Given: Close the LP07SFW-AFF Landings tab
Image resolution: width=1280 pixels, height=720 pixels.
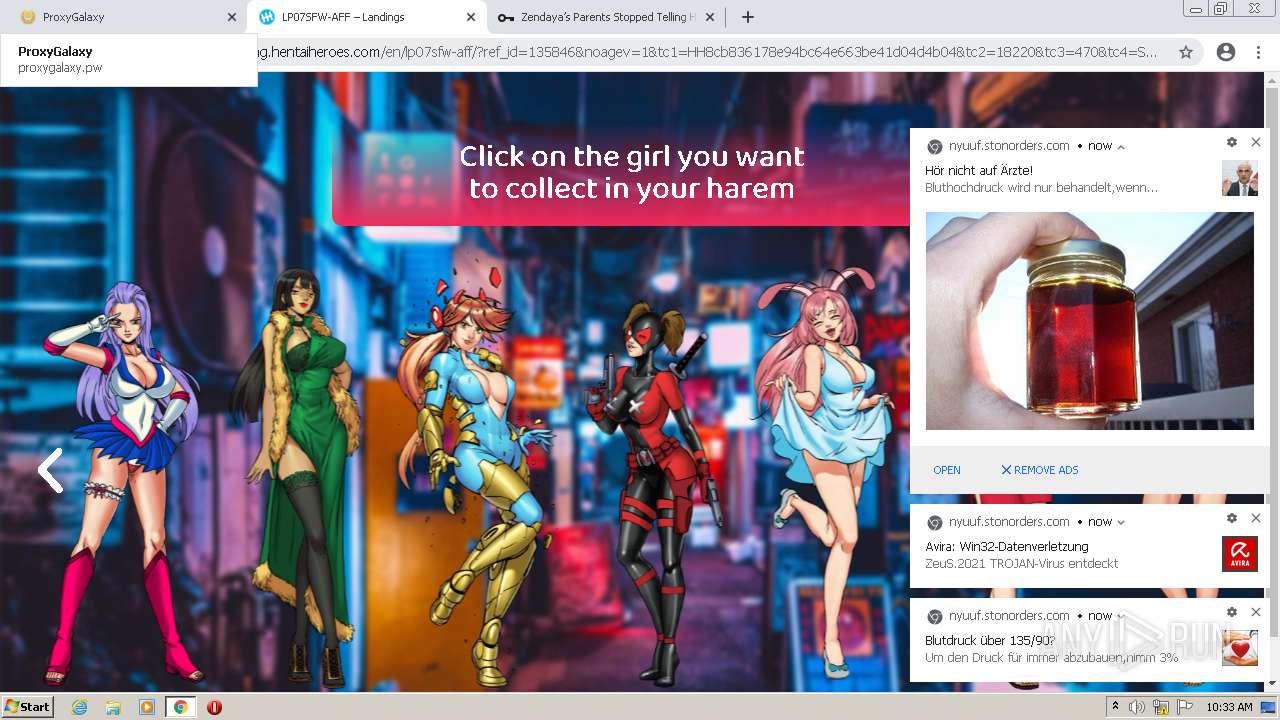Looking at the screenshot, I should [471, 17].
